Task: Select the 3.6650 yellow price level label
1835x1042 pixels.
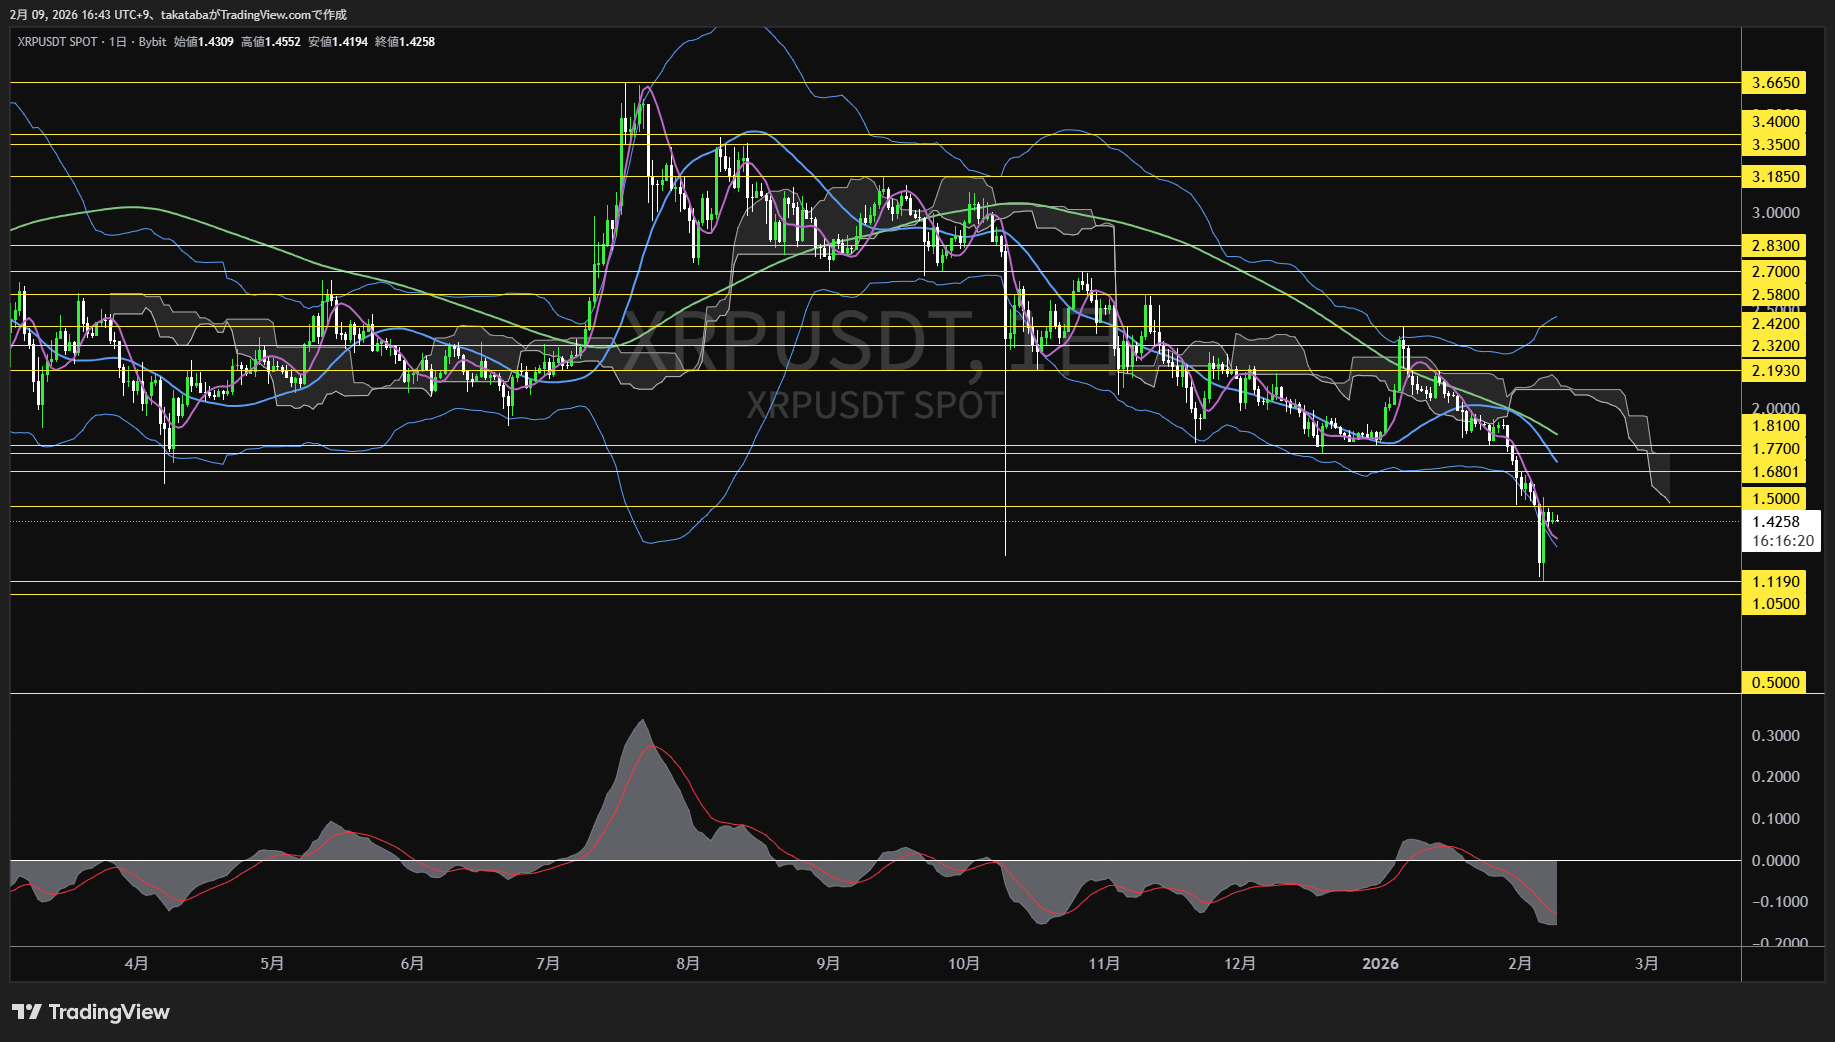Action: (1775, 83)
